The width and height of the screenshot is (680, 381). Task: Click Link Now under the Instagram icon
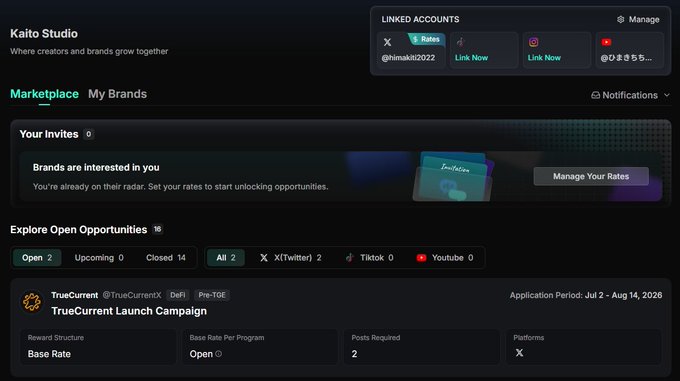pos(544,58)
